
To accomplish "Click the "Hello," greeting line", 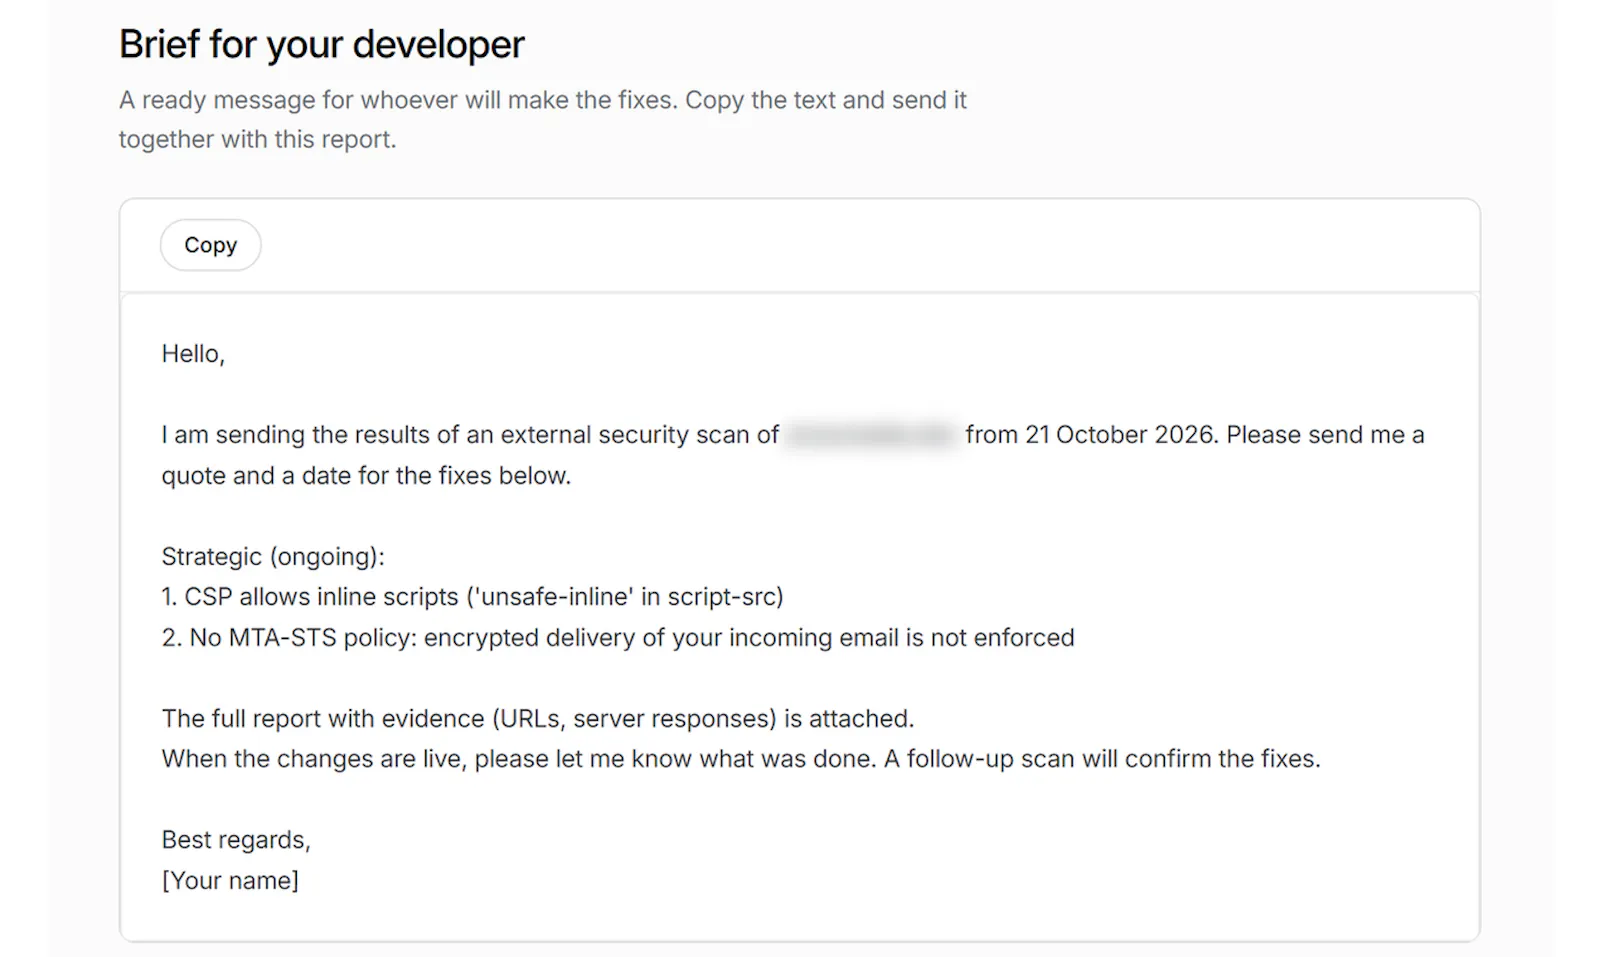I will click(x=193, y=354).
